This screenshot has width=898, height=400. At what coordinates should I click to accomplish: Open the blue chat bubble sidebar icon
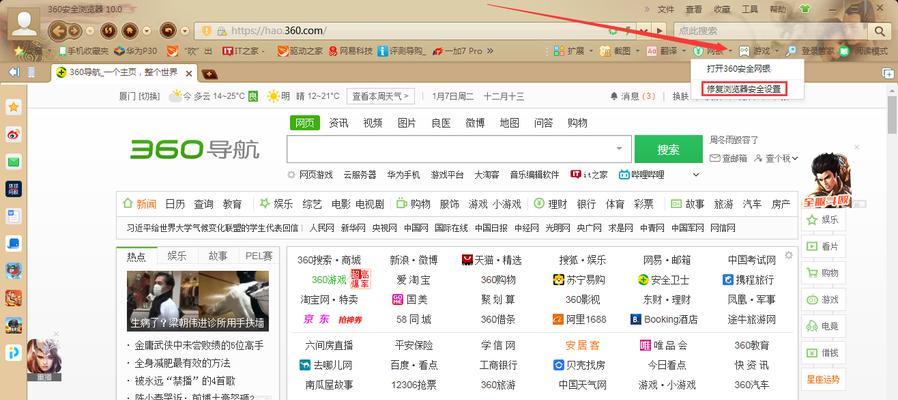[x=14, y=243]
